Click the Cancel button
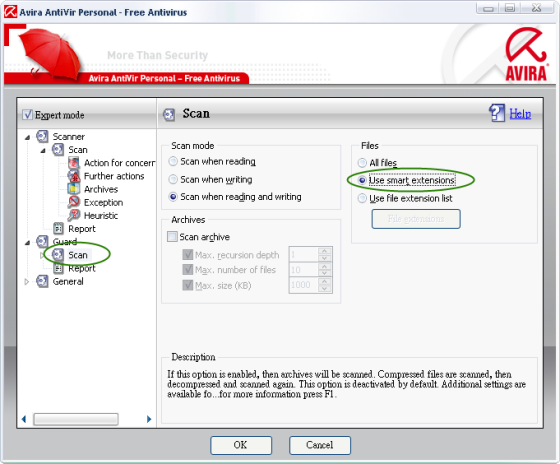 click(320, 445)
